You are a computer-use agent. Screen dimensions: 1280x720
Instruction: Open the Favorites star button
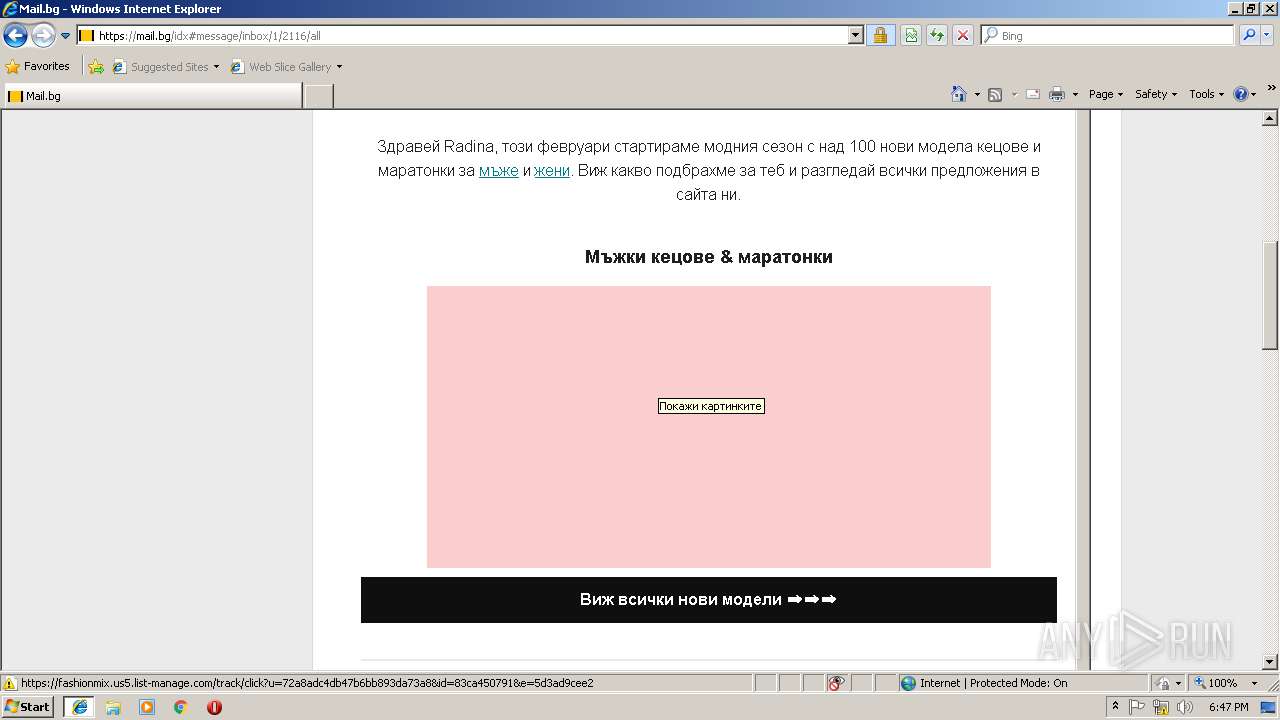tap(38, 67)
